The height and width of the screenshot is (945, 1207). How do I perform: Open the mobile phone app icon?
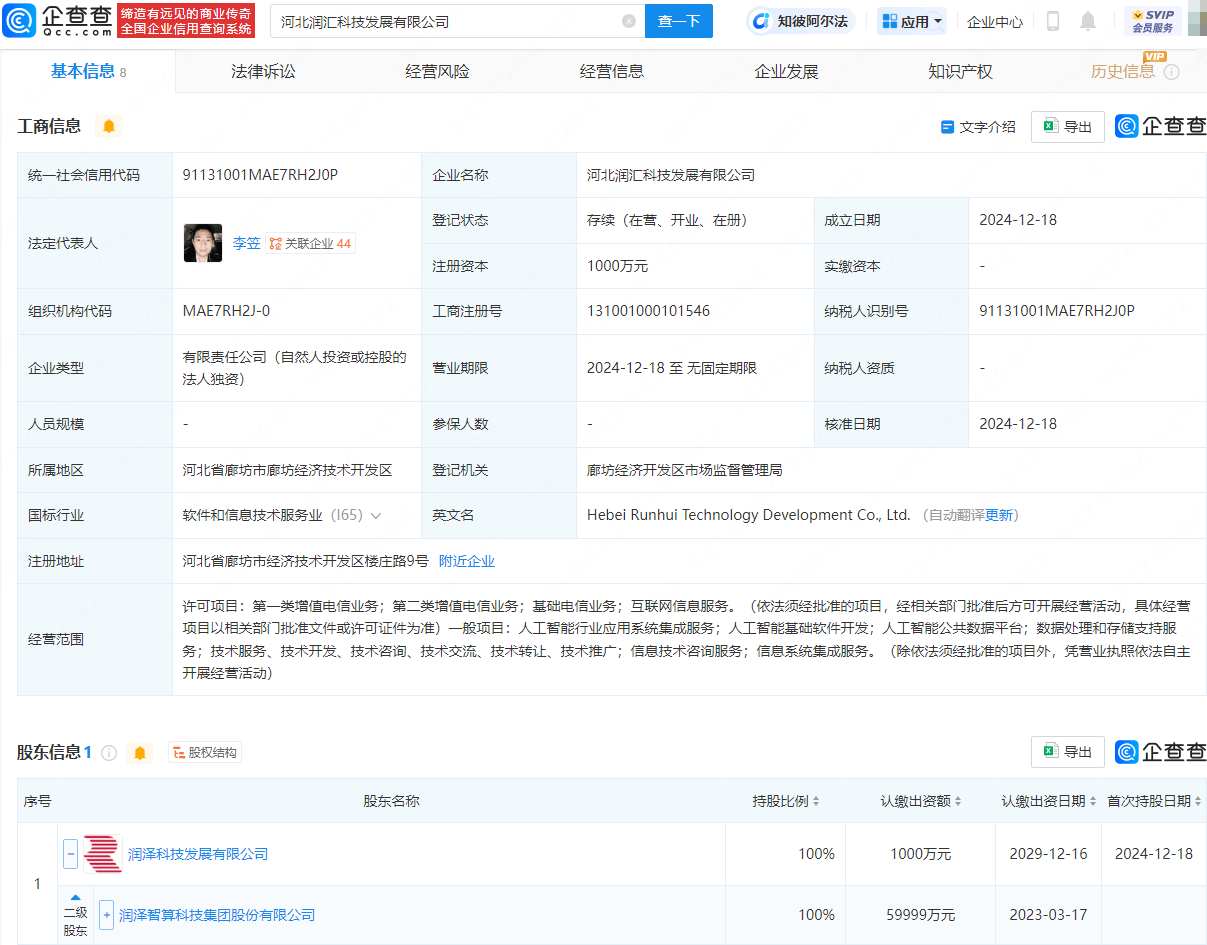click(1052, 21)
